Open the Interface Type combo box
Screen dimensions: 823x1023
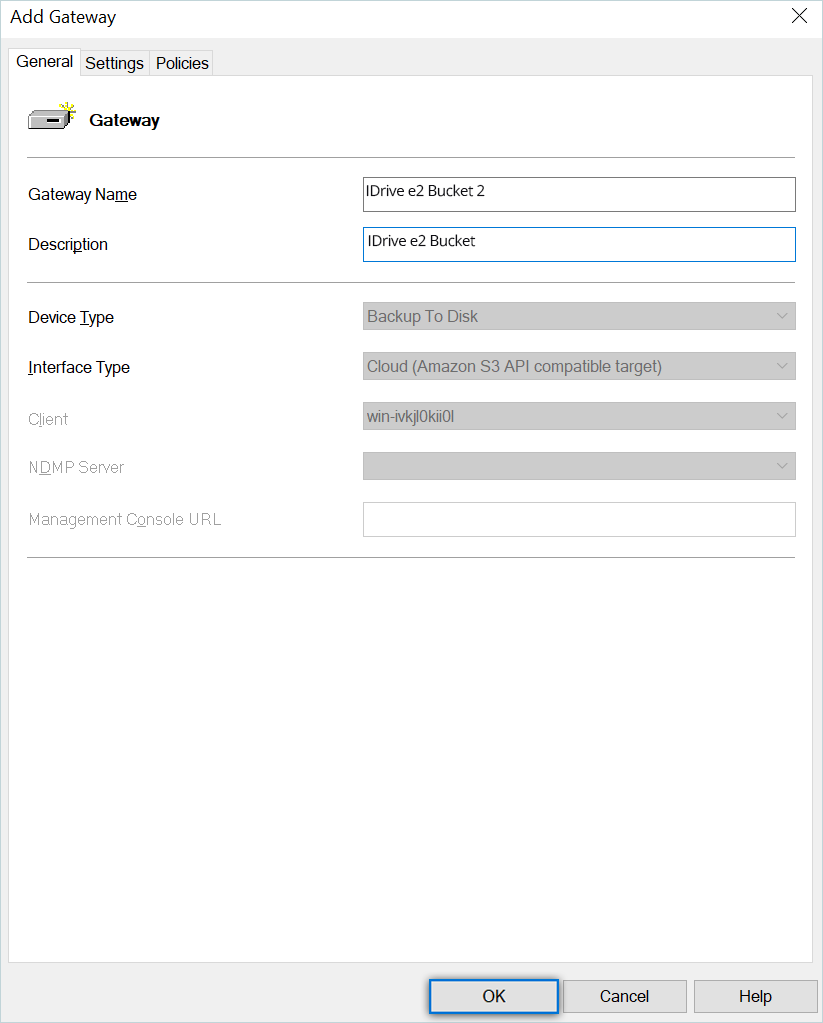(579, 367)
